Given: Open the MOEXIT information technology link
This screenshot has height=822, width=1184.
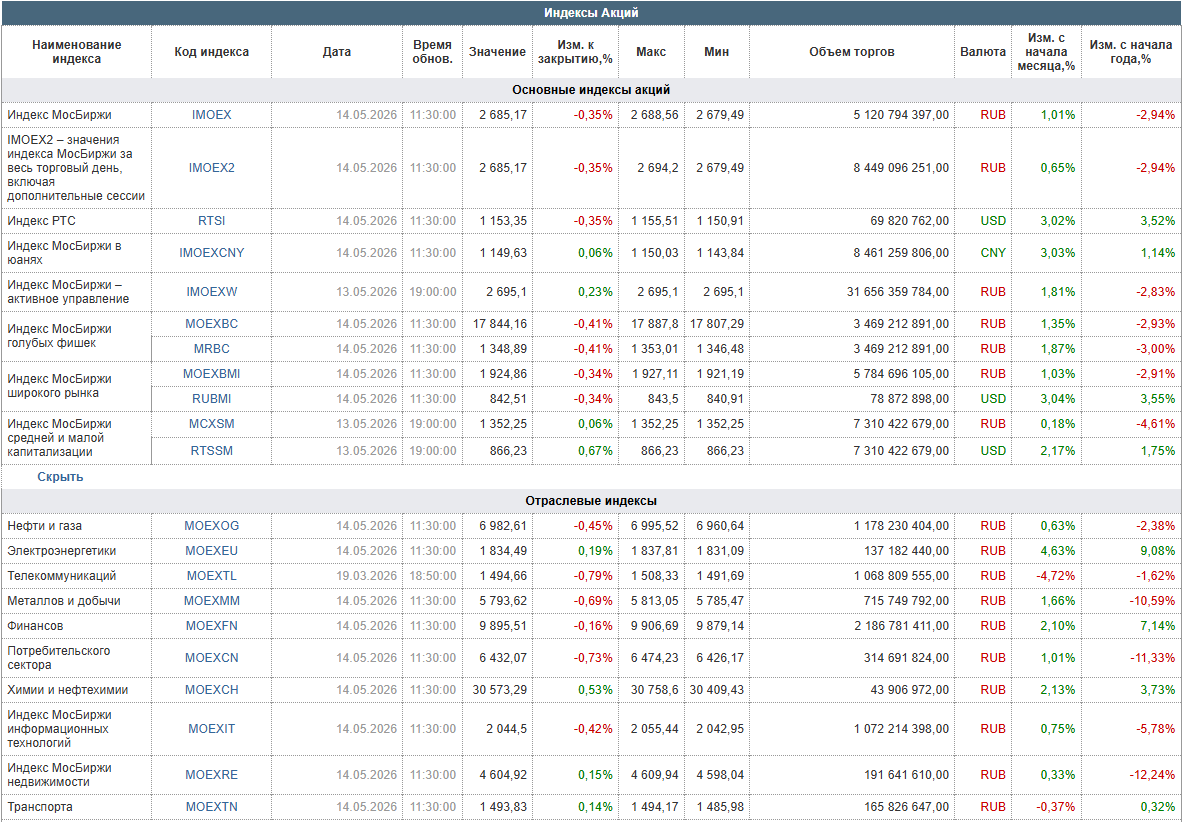Looking at the screenshot, I should tap(211, 729).
